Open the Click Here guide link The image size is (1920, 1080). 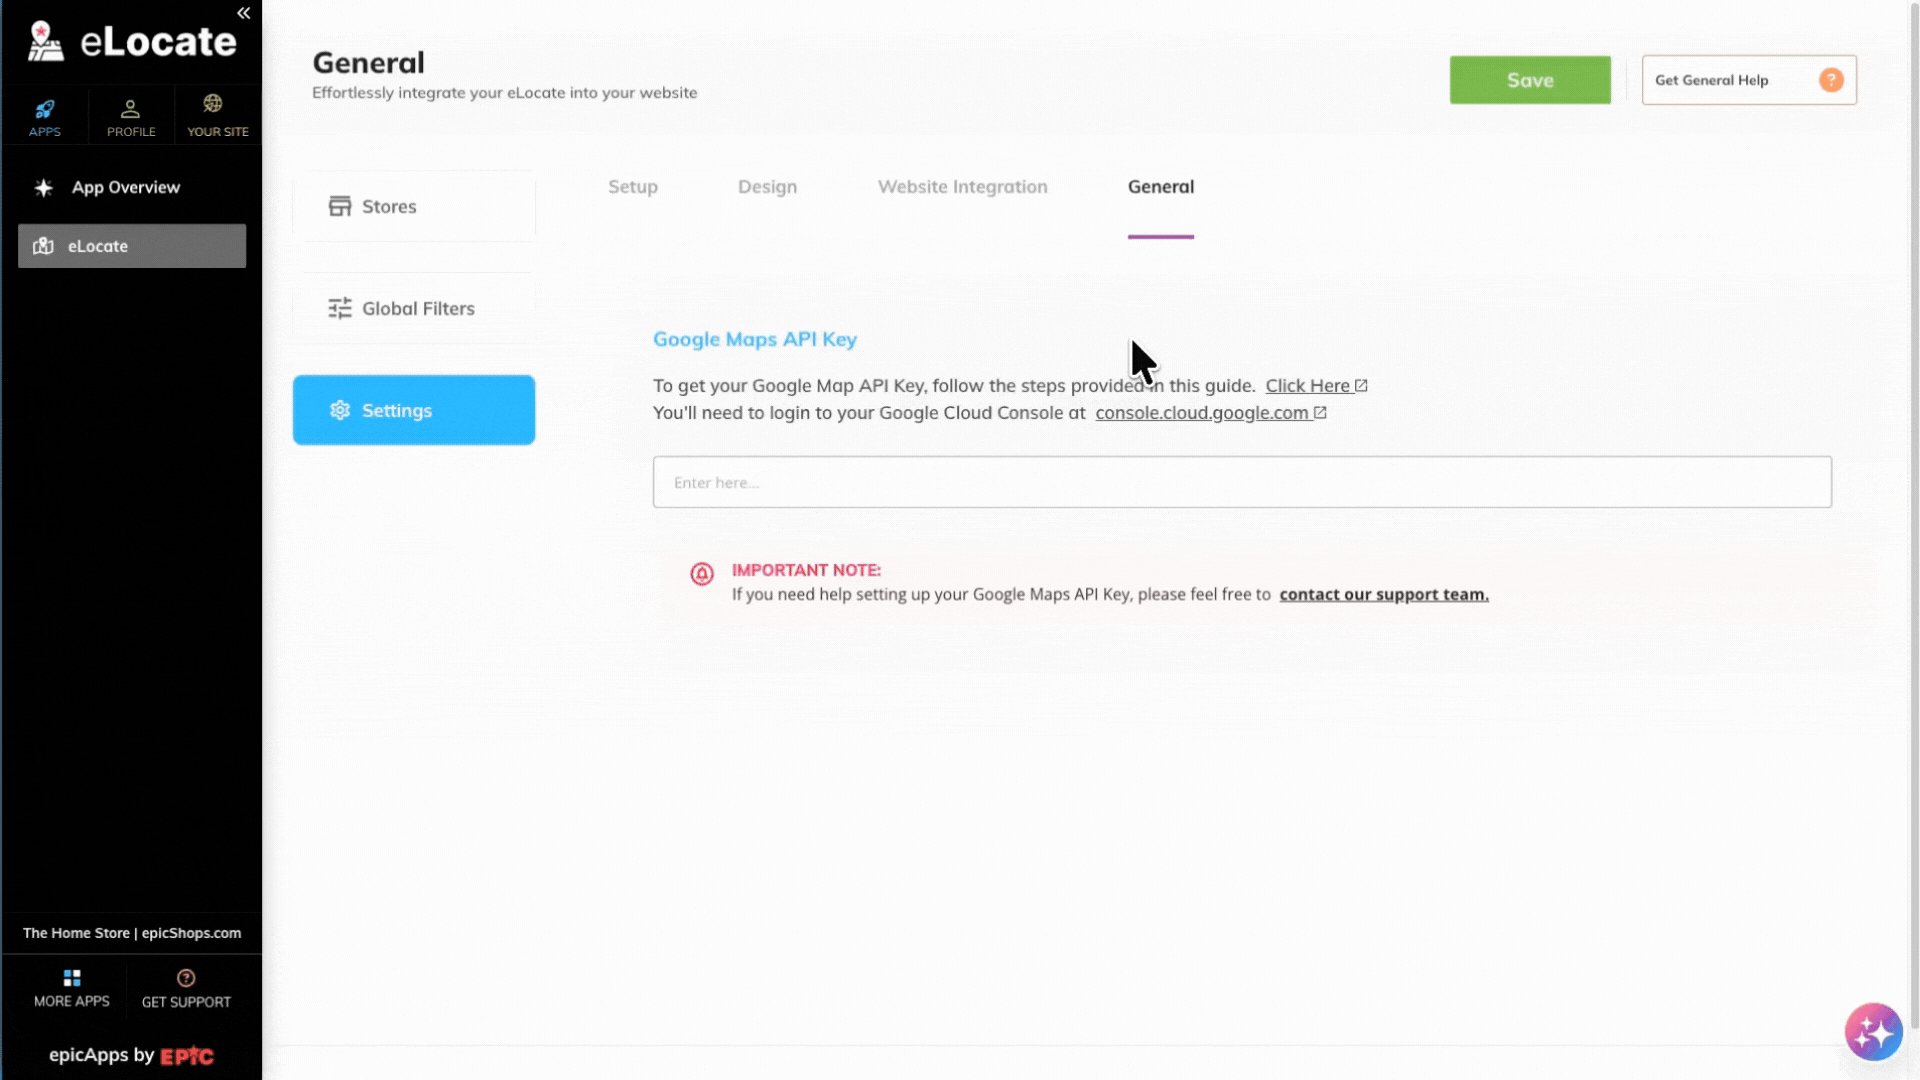coord(1316,386)
